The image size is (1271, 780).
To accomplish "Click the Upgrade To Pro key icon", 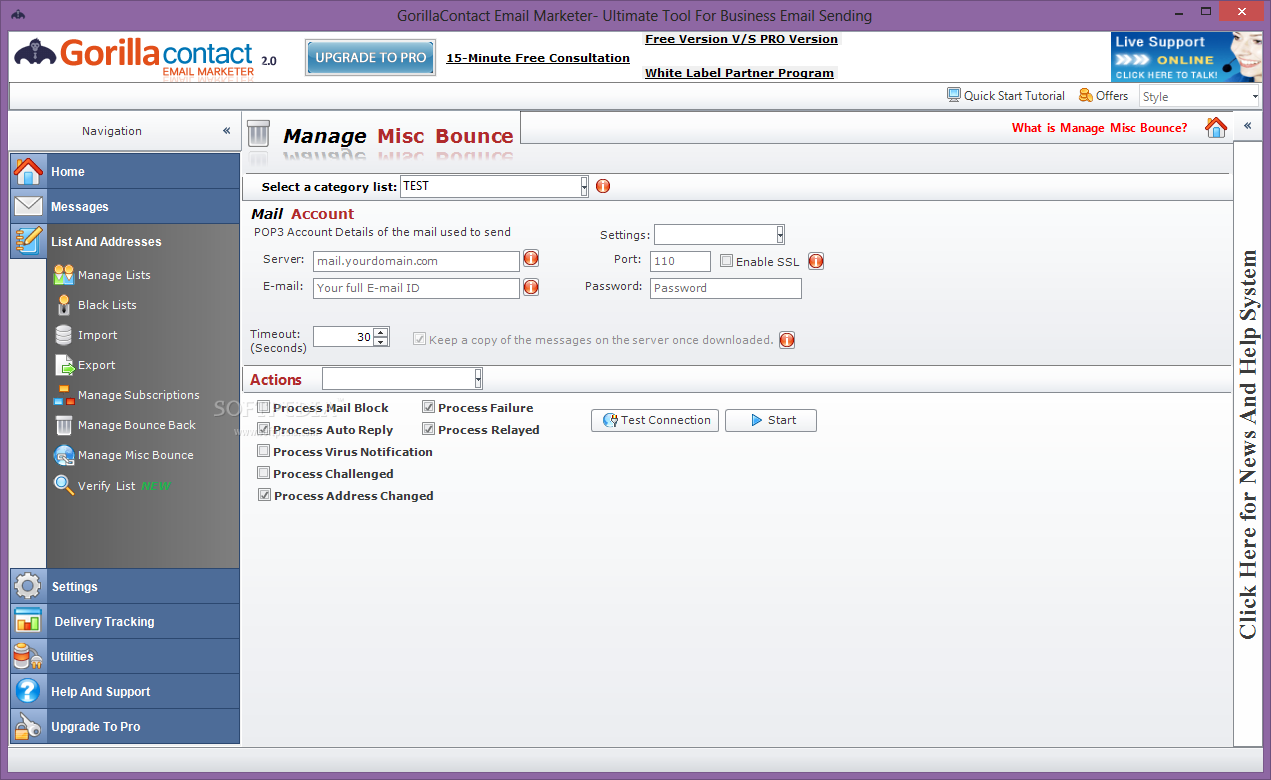I will click(28, 726).
